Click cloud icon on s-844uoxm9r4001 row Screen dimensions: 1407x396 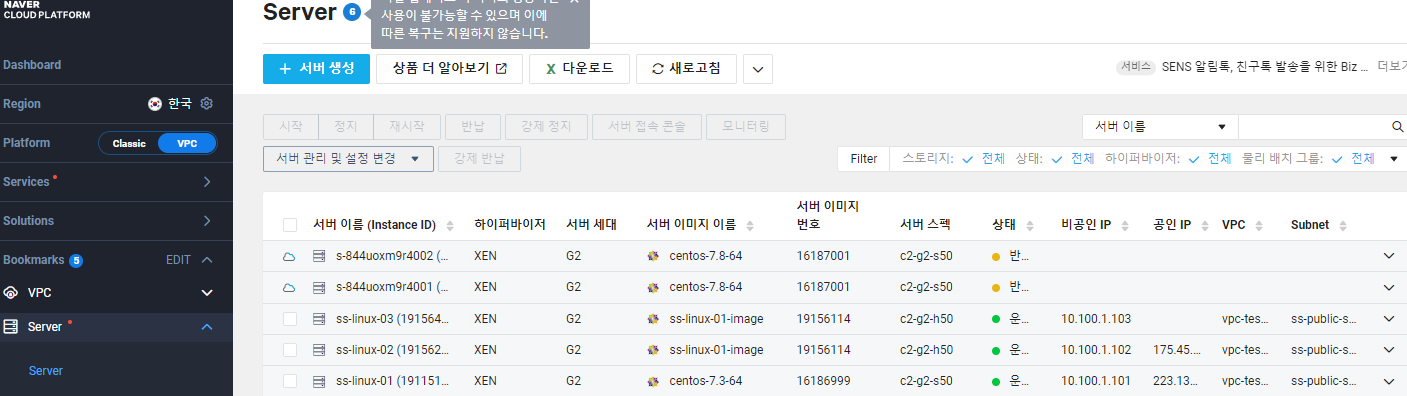point(289,287)
